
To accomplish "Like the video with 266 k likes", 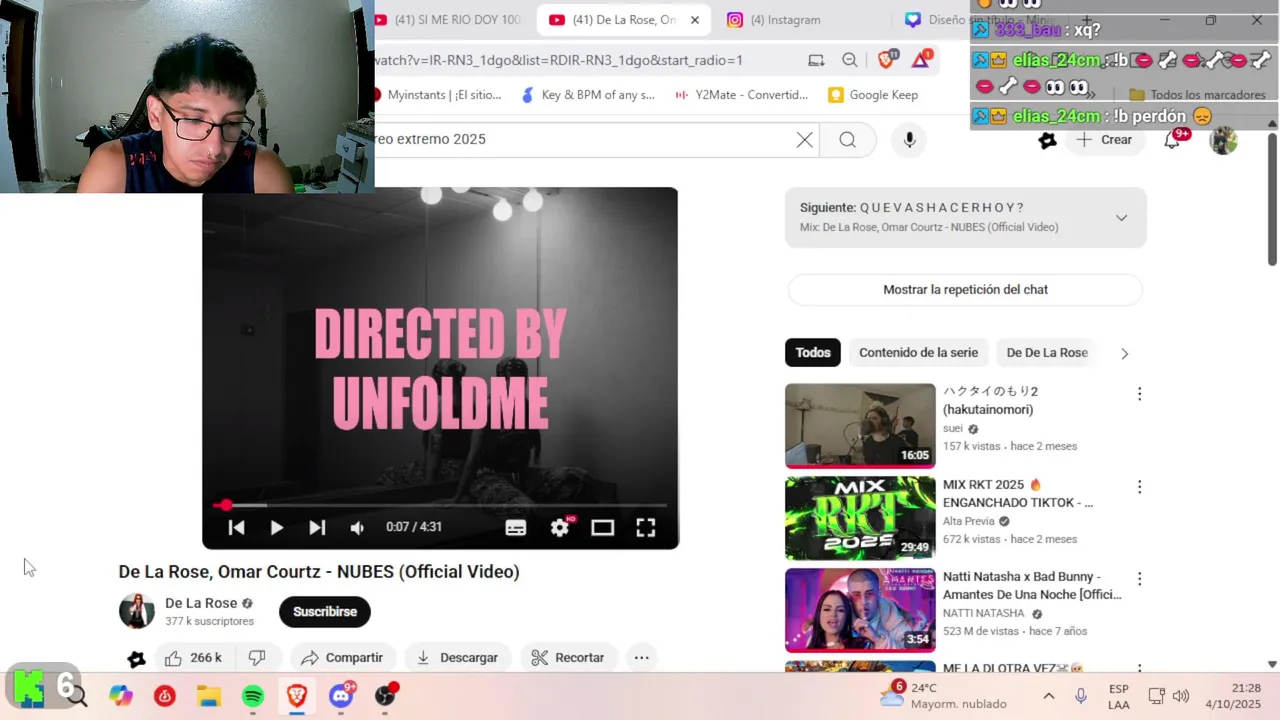I will (193, 657).
